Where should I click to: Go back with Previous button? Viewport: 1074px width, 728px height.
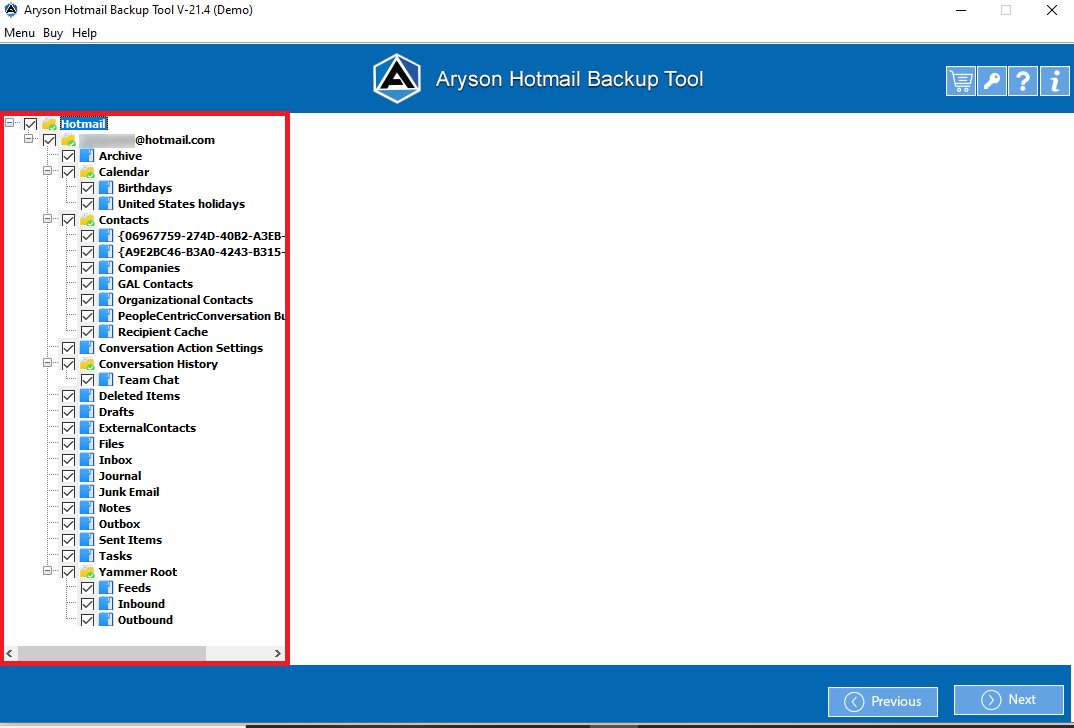[x=882, y=701]
